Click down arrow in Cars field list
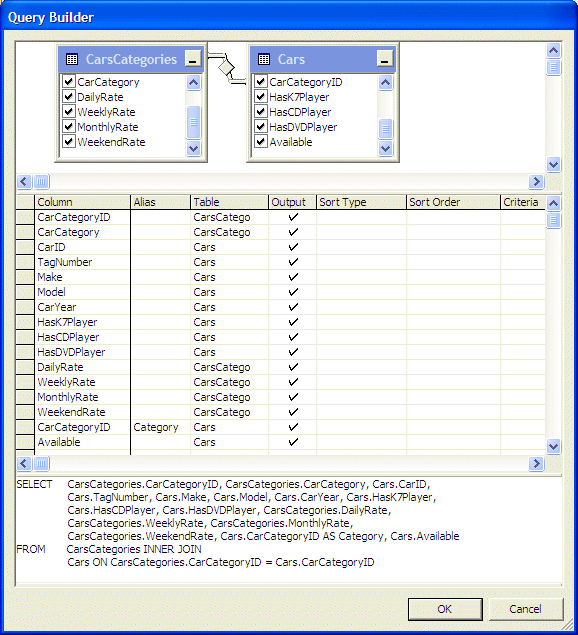Image resolution: width=578 pixels, height=635 pixels. pos(385,149)
